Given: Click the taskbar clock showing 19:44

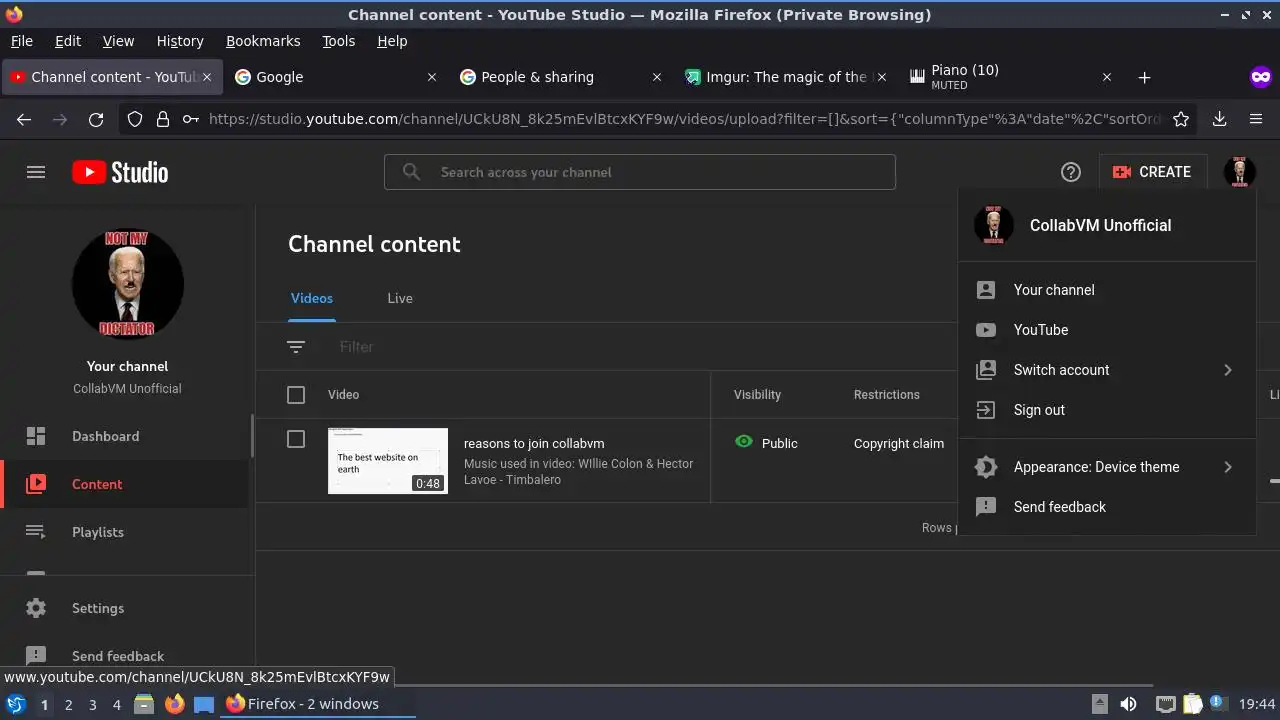Looking at the screenshot, I should tap(1257, 704).
